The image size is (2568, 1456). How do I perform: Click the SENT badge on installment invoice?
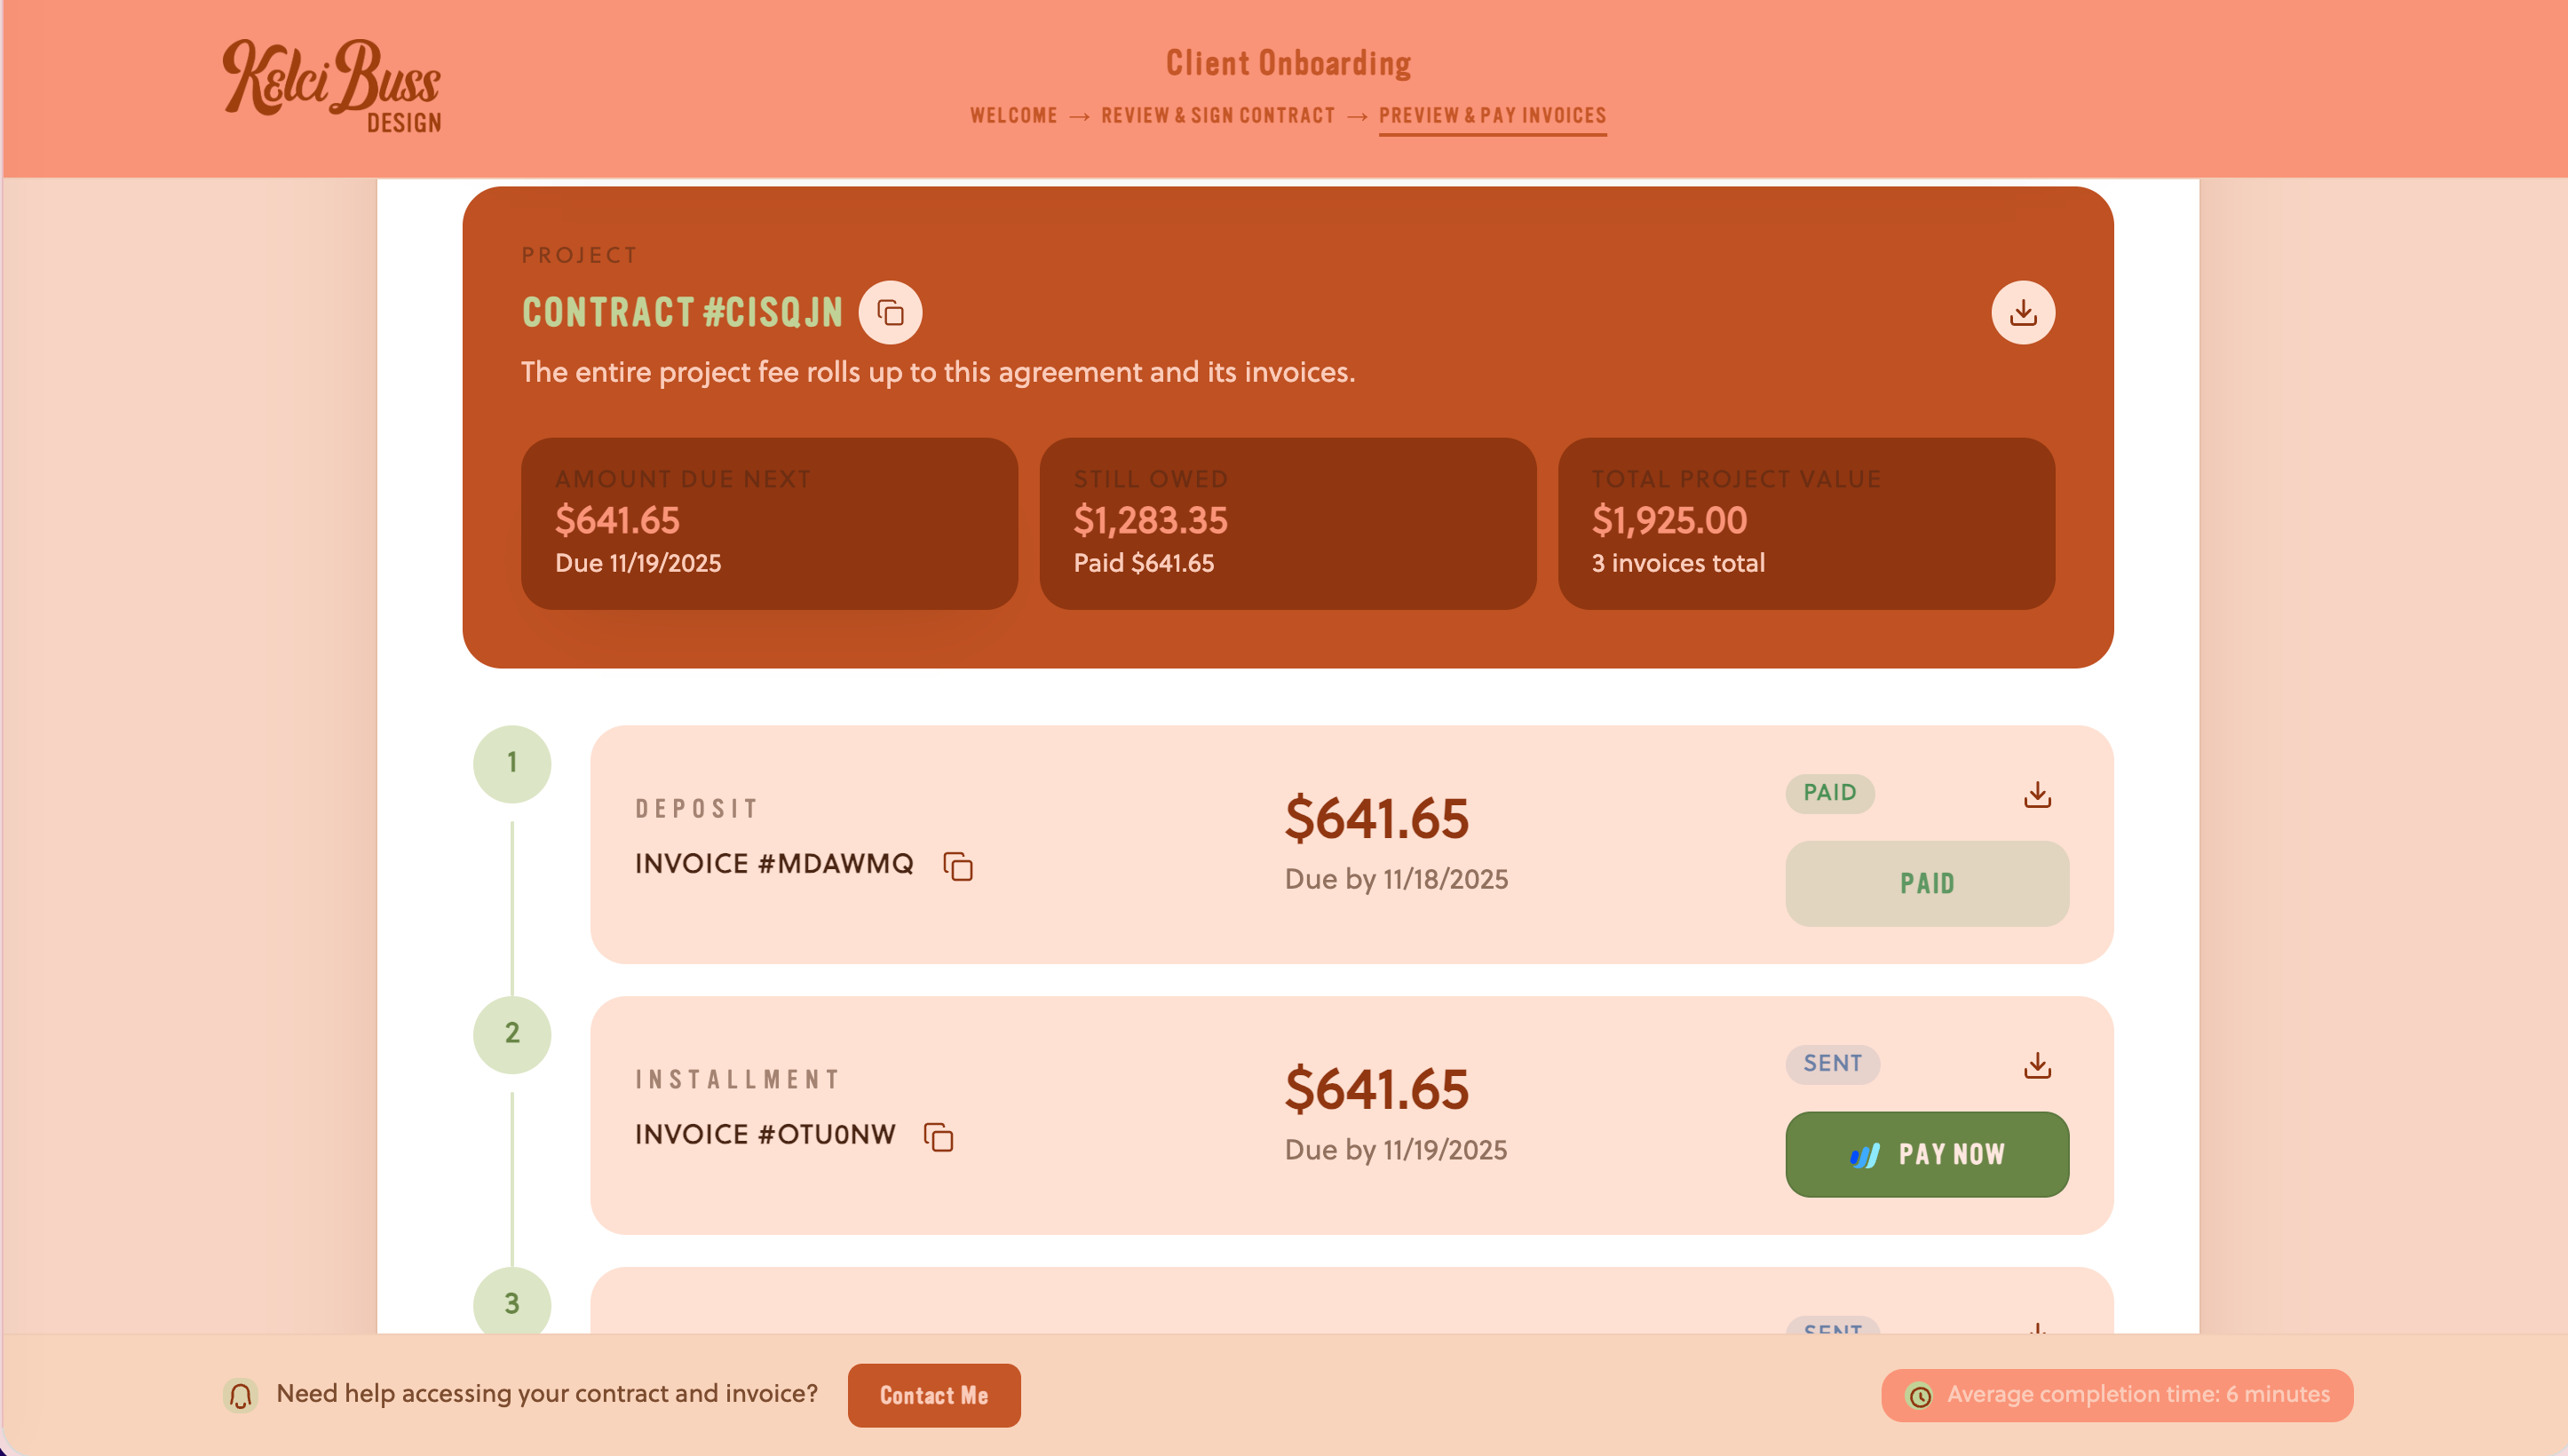point(1832,1064)
